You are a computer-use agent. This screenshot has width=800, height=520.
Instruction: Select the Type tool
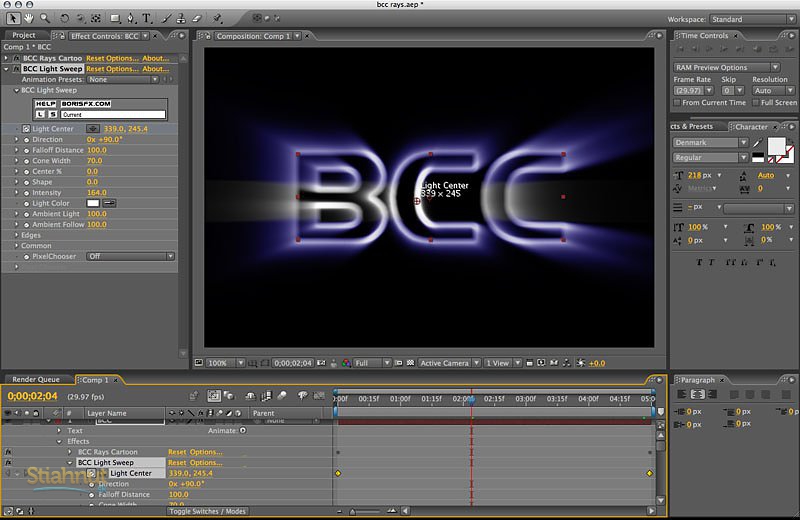[x=147, y=18]
